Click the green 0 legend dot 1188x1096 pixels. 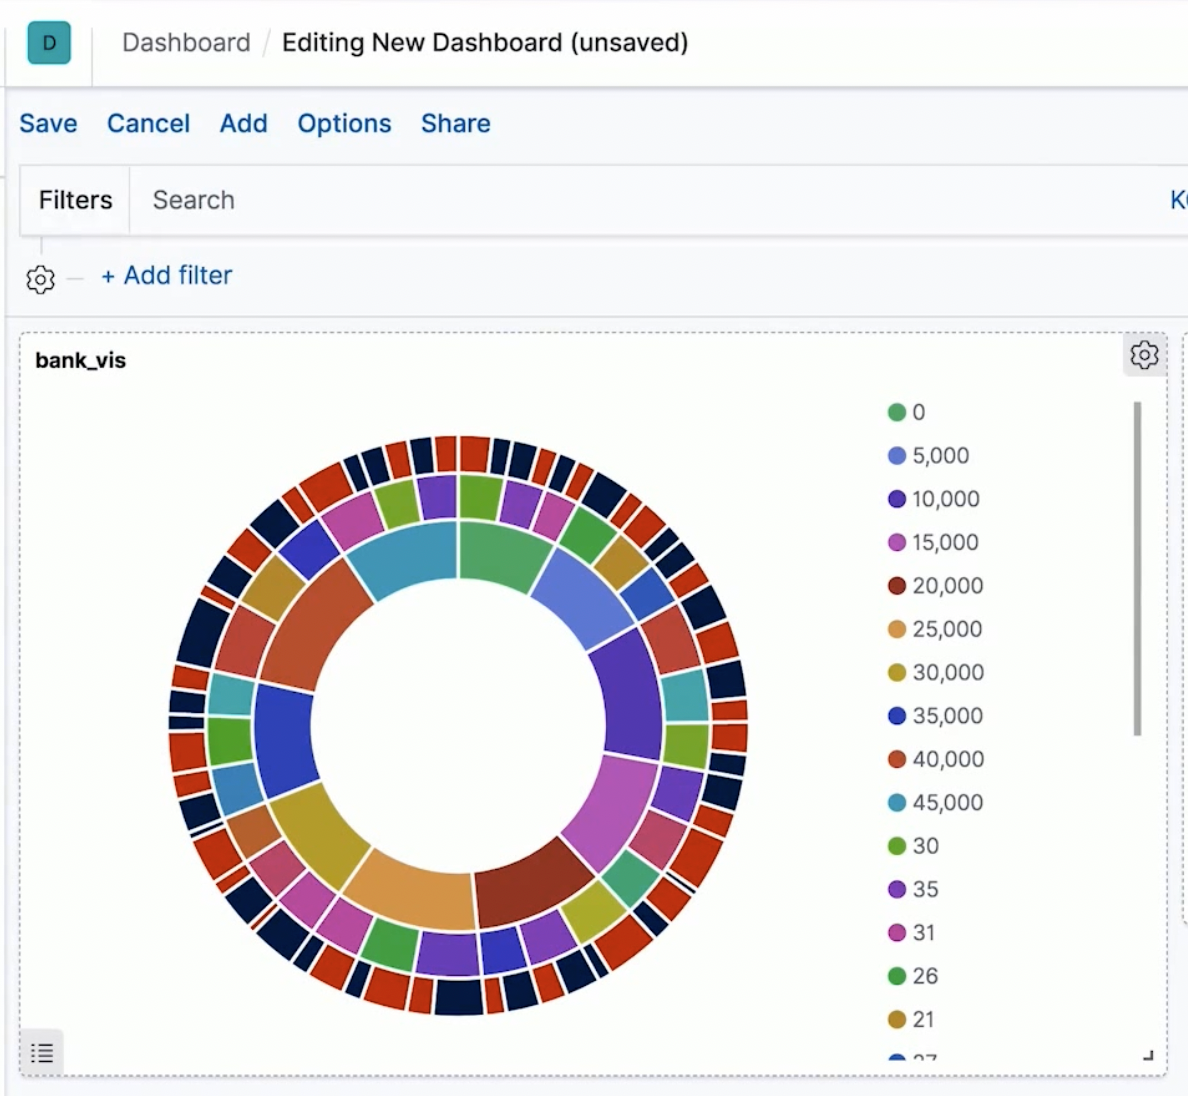coord(896,412)
